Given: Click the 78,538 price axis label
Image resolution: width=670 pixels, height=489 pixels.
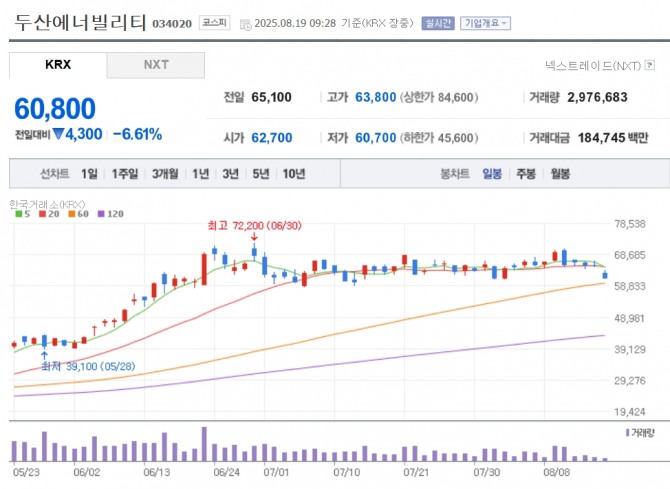Looking at the screenshot, I should 630,224.
